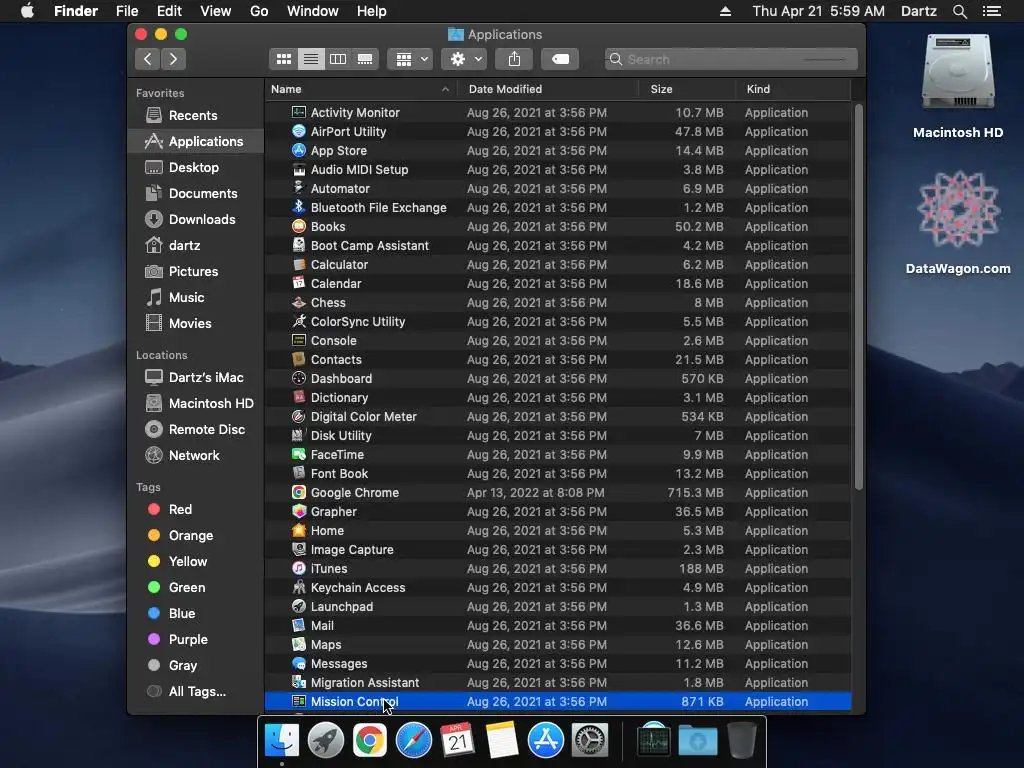Select the Books app icon

click(298, 227)
